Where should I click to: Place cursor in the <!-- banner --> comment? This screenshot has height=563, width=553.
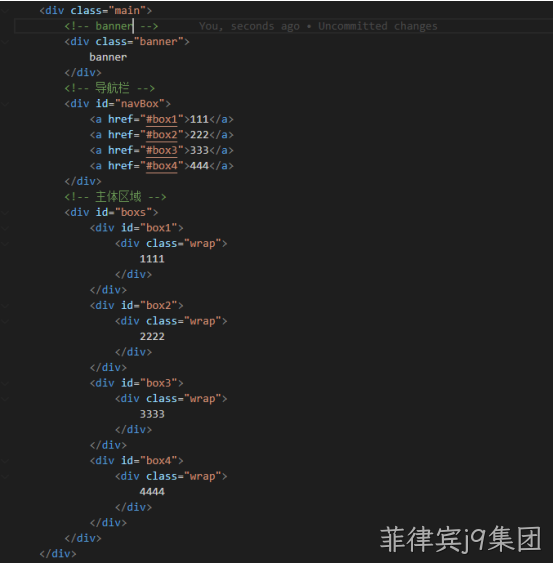[111, 26]
